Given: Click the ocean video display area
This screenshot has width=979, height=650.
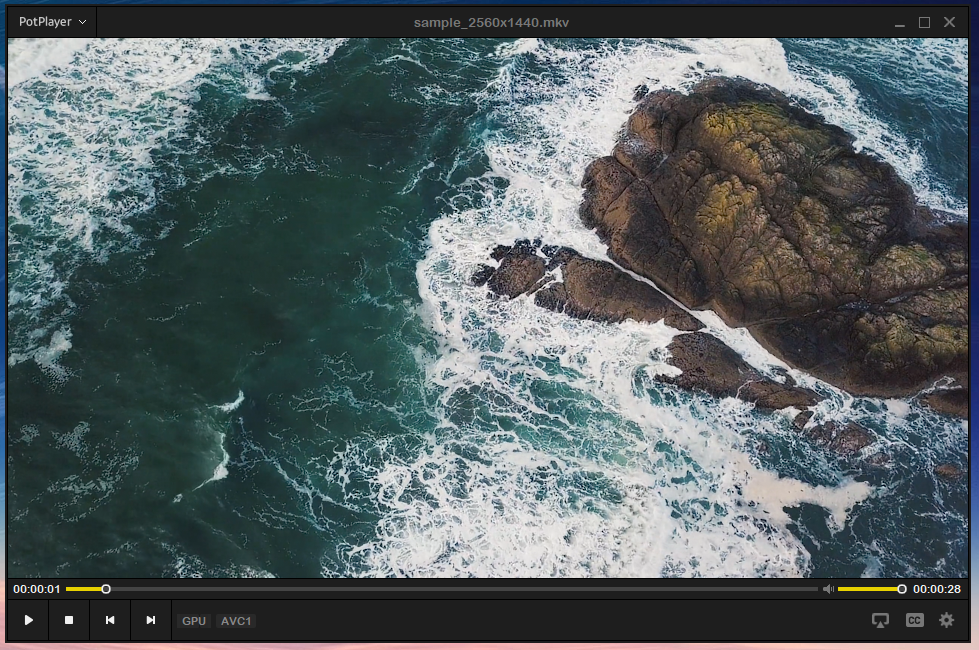Looking at the screenshot, I should pyautogui.click(x=488, y=308).
